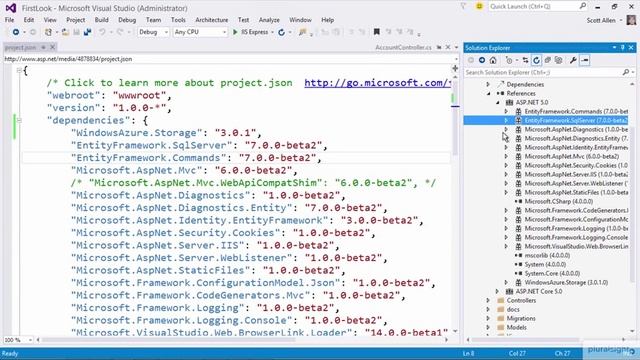Click the Navigate Backward toolbar arrow

(16, 32)
